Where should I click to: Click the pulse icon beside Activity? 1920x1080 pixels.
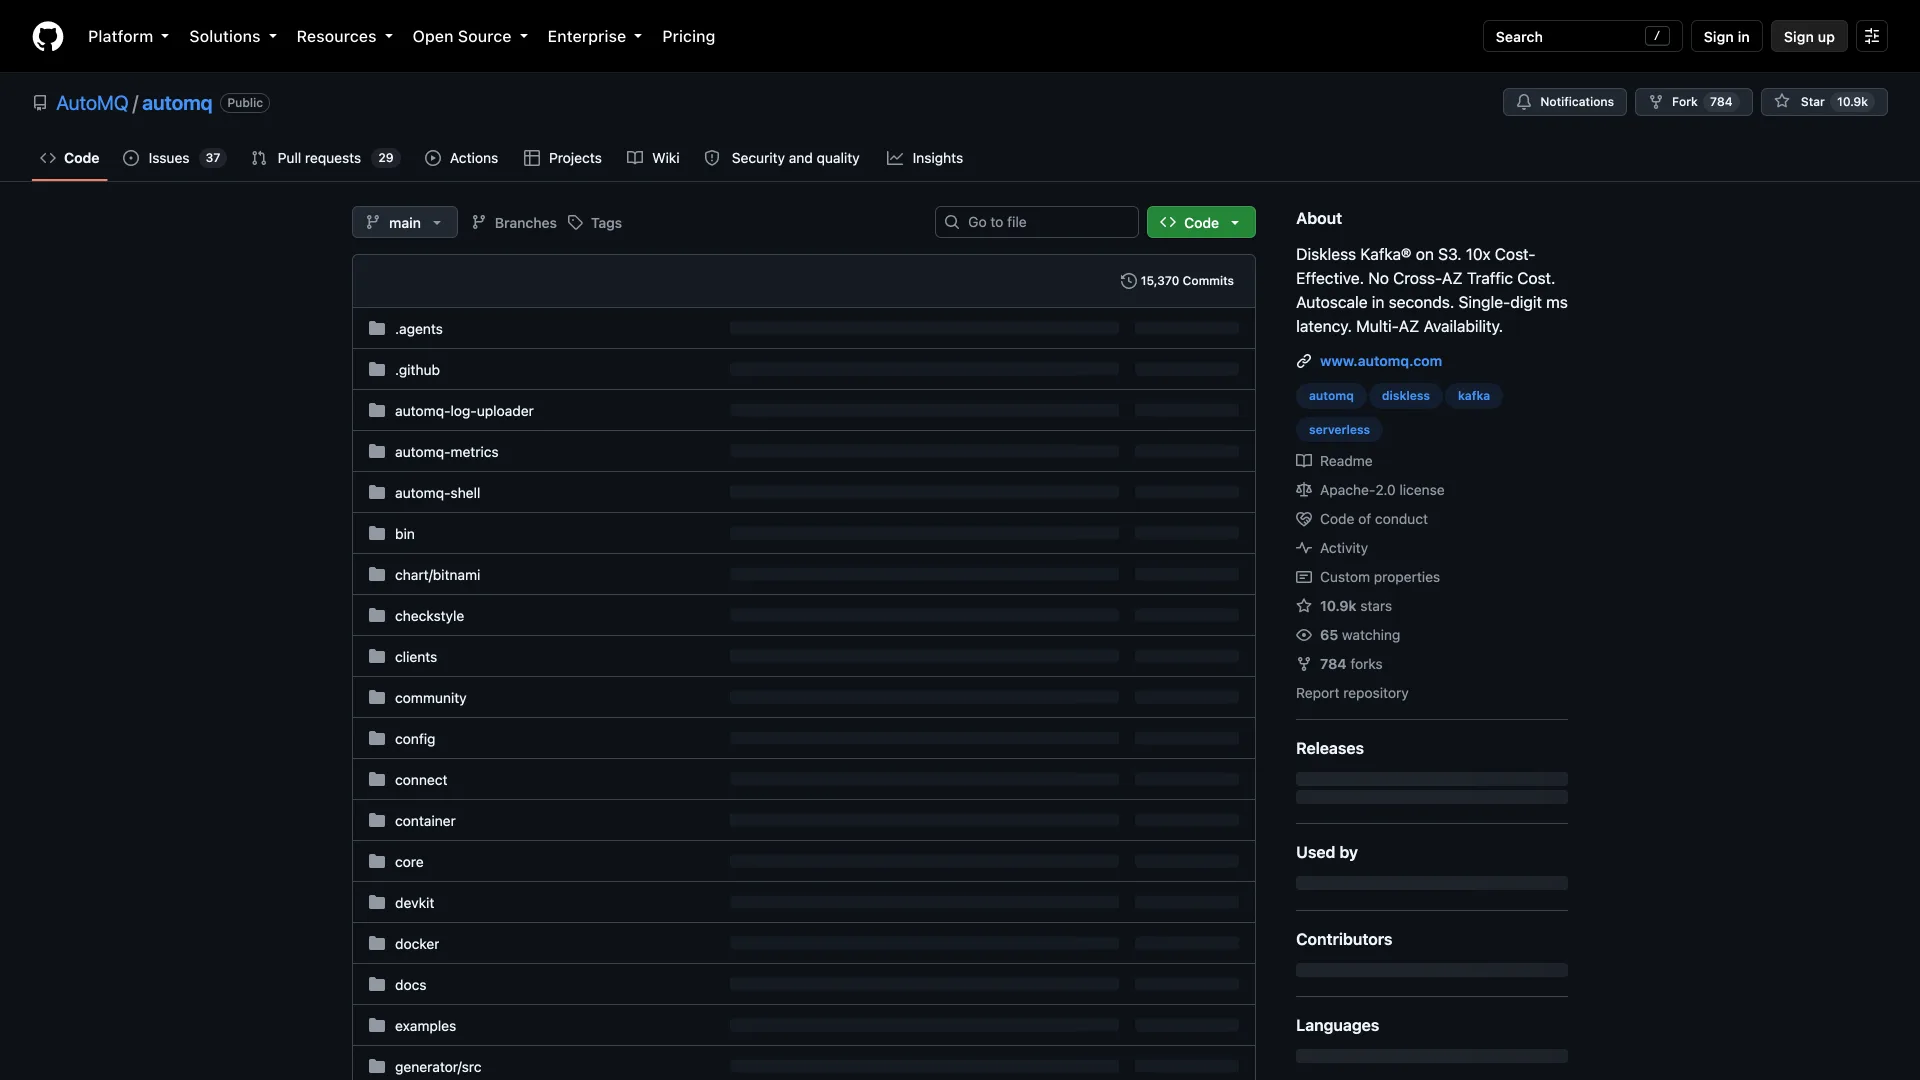pos(1304,548)
